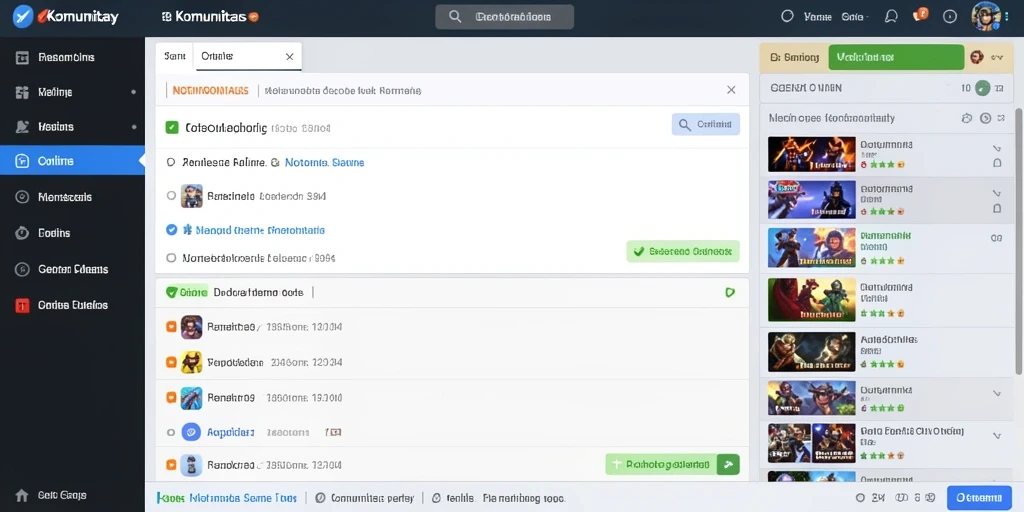The width and height of the screenshot is (1024, 512).
Task: Toggle the green checkbox in the first row
Action: [x=172, y=127]
